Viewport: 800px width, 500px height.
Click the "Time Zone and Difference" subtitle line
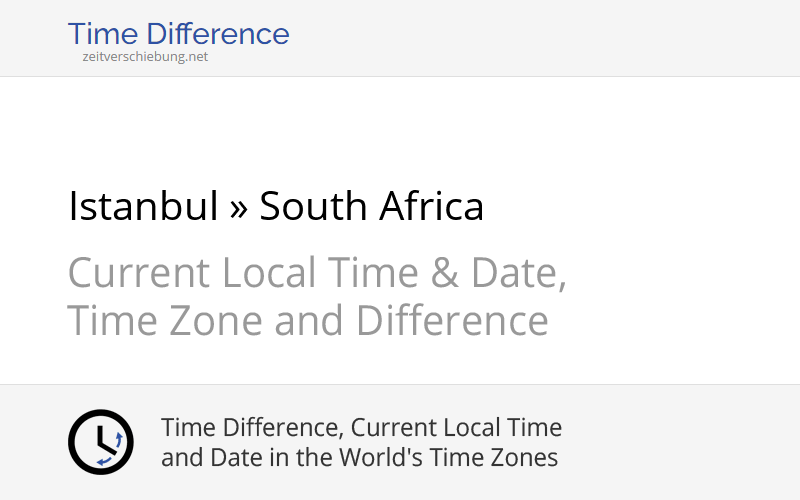click(x=308, y=321)
